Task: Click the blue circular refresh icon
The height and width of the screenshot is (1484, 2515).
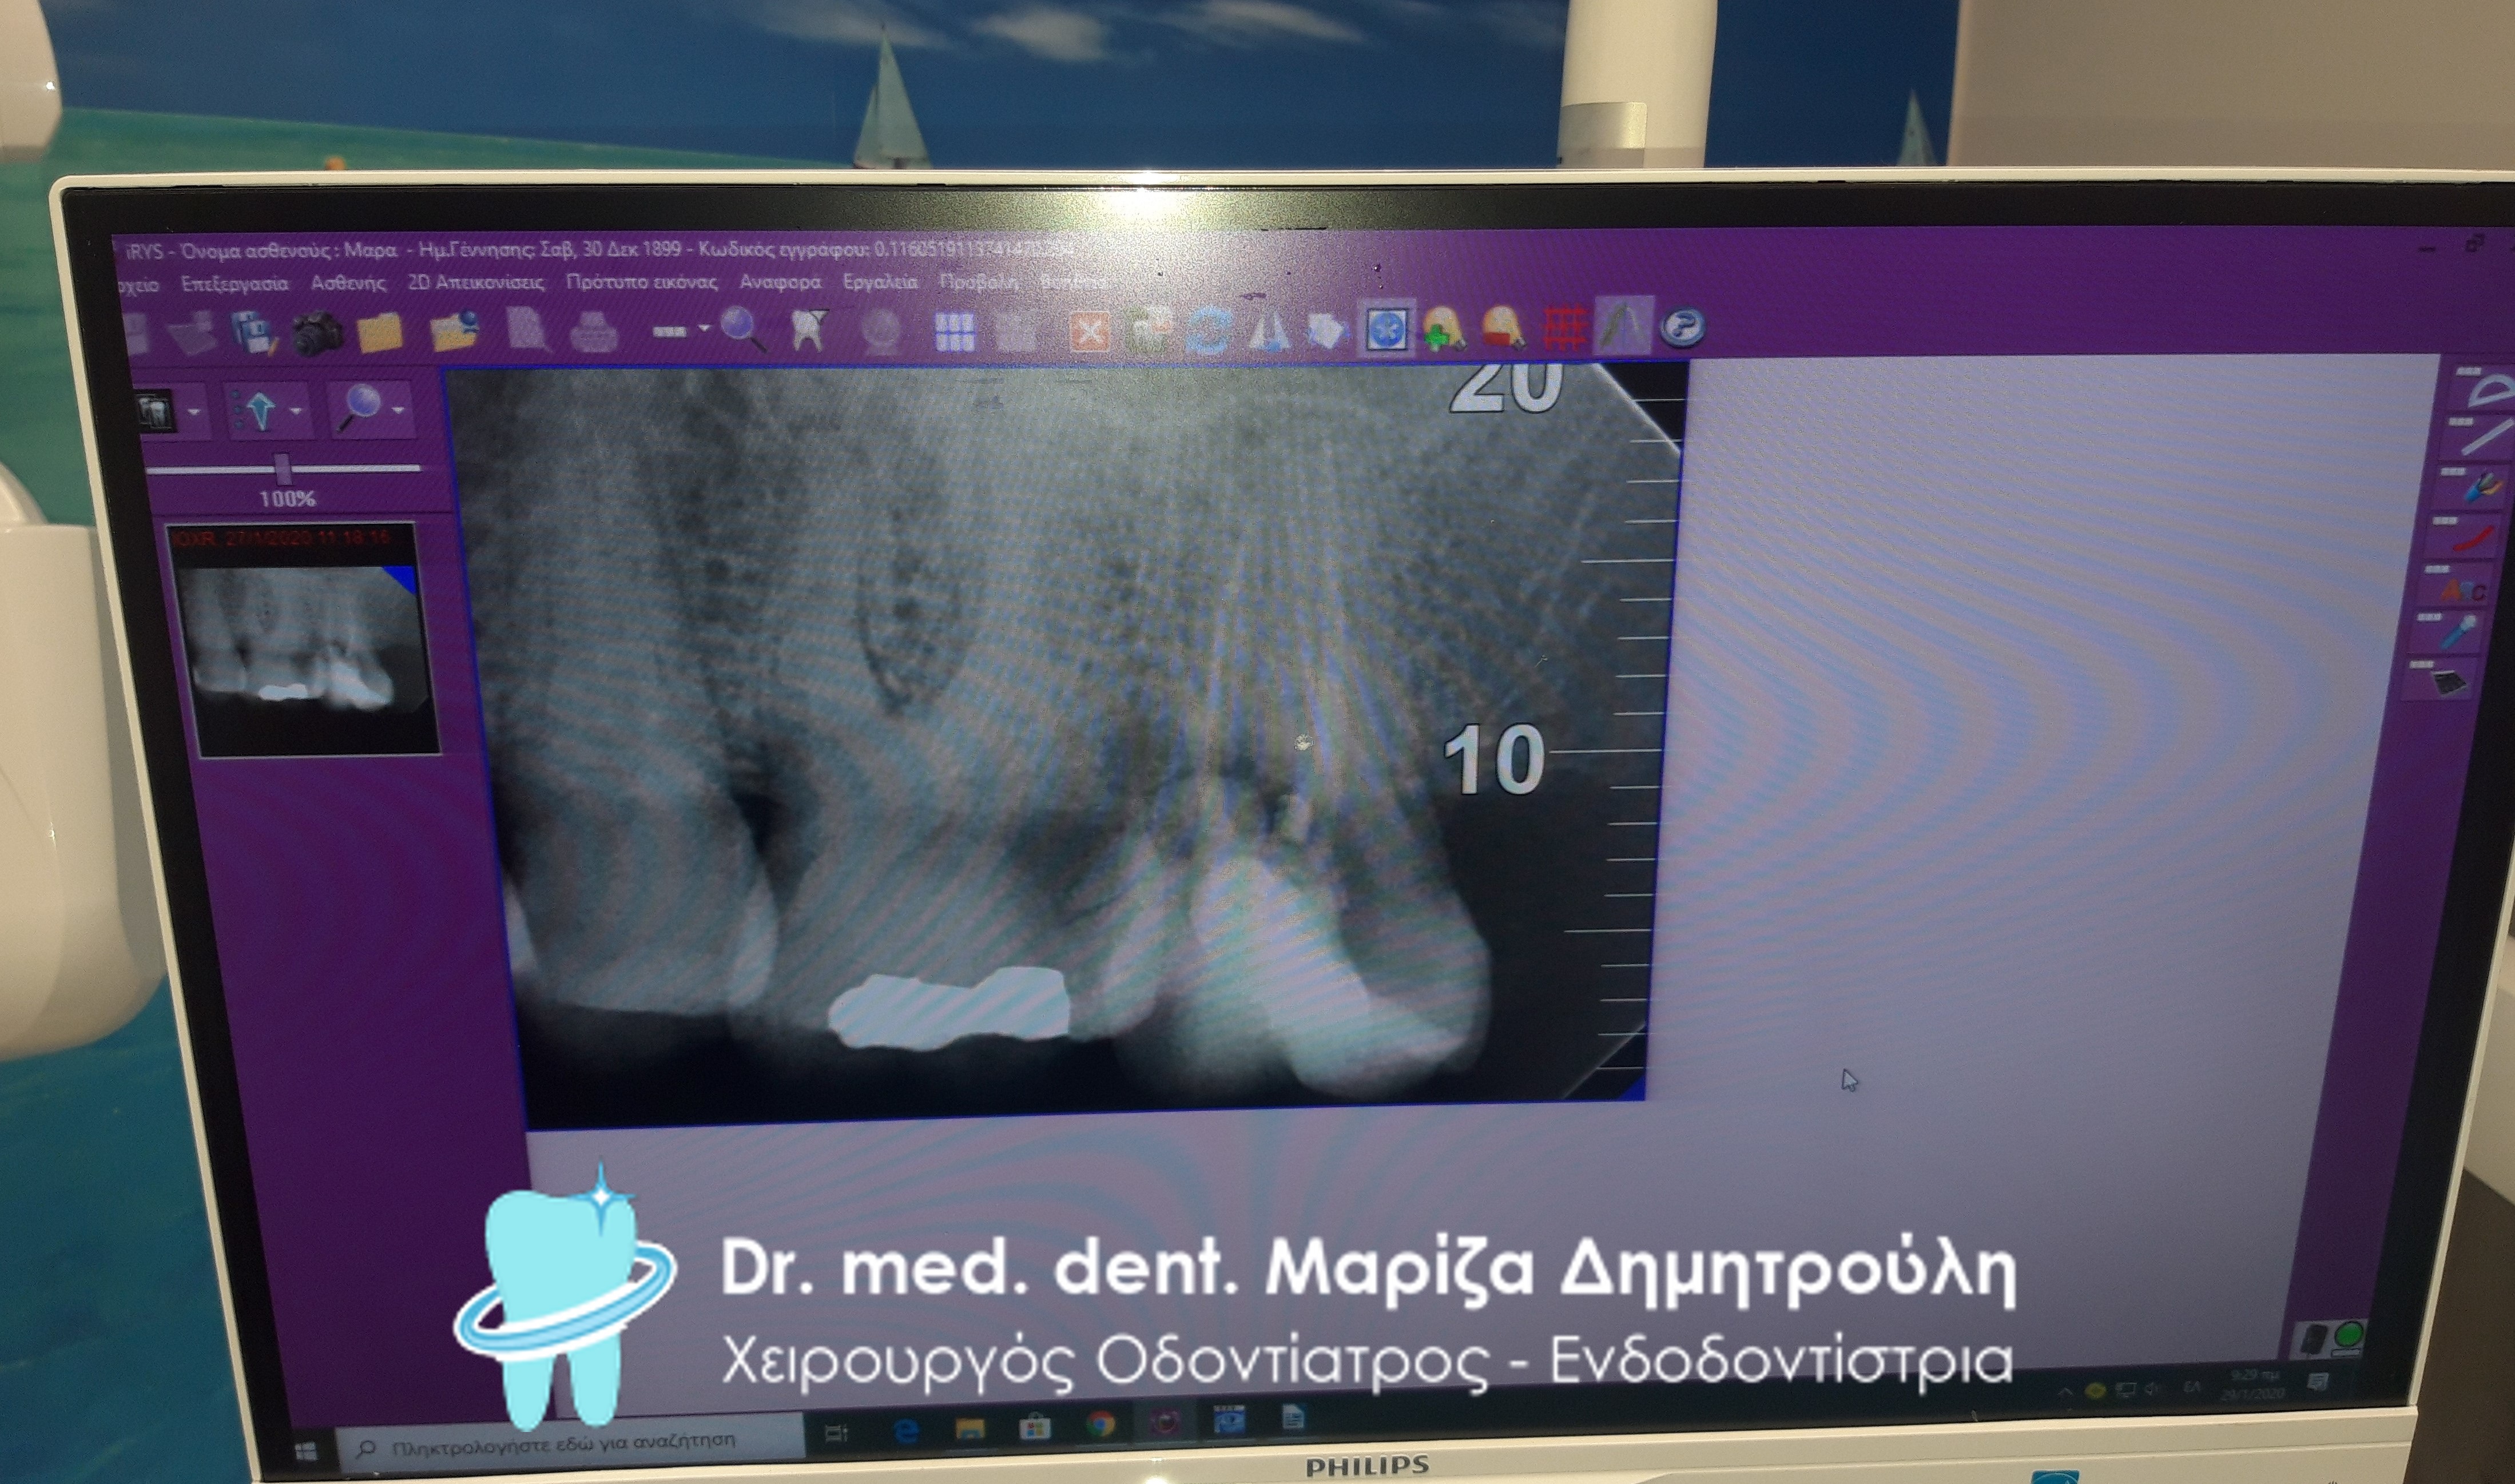Action: click(1208, 331)
